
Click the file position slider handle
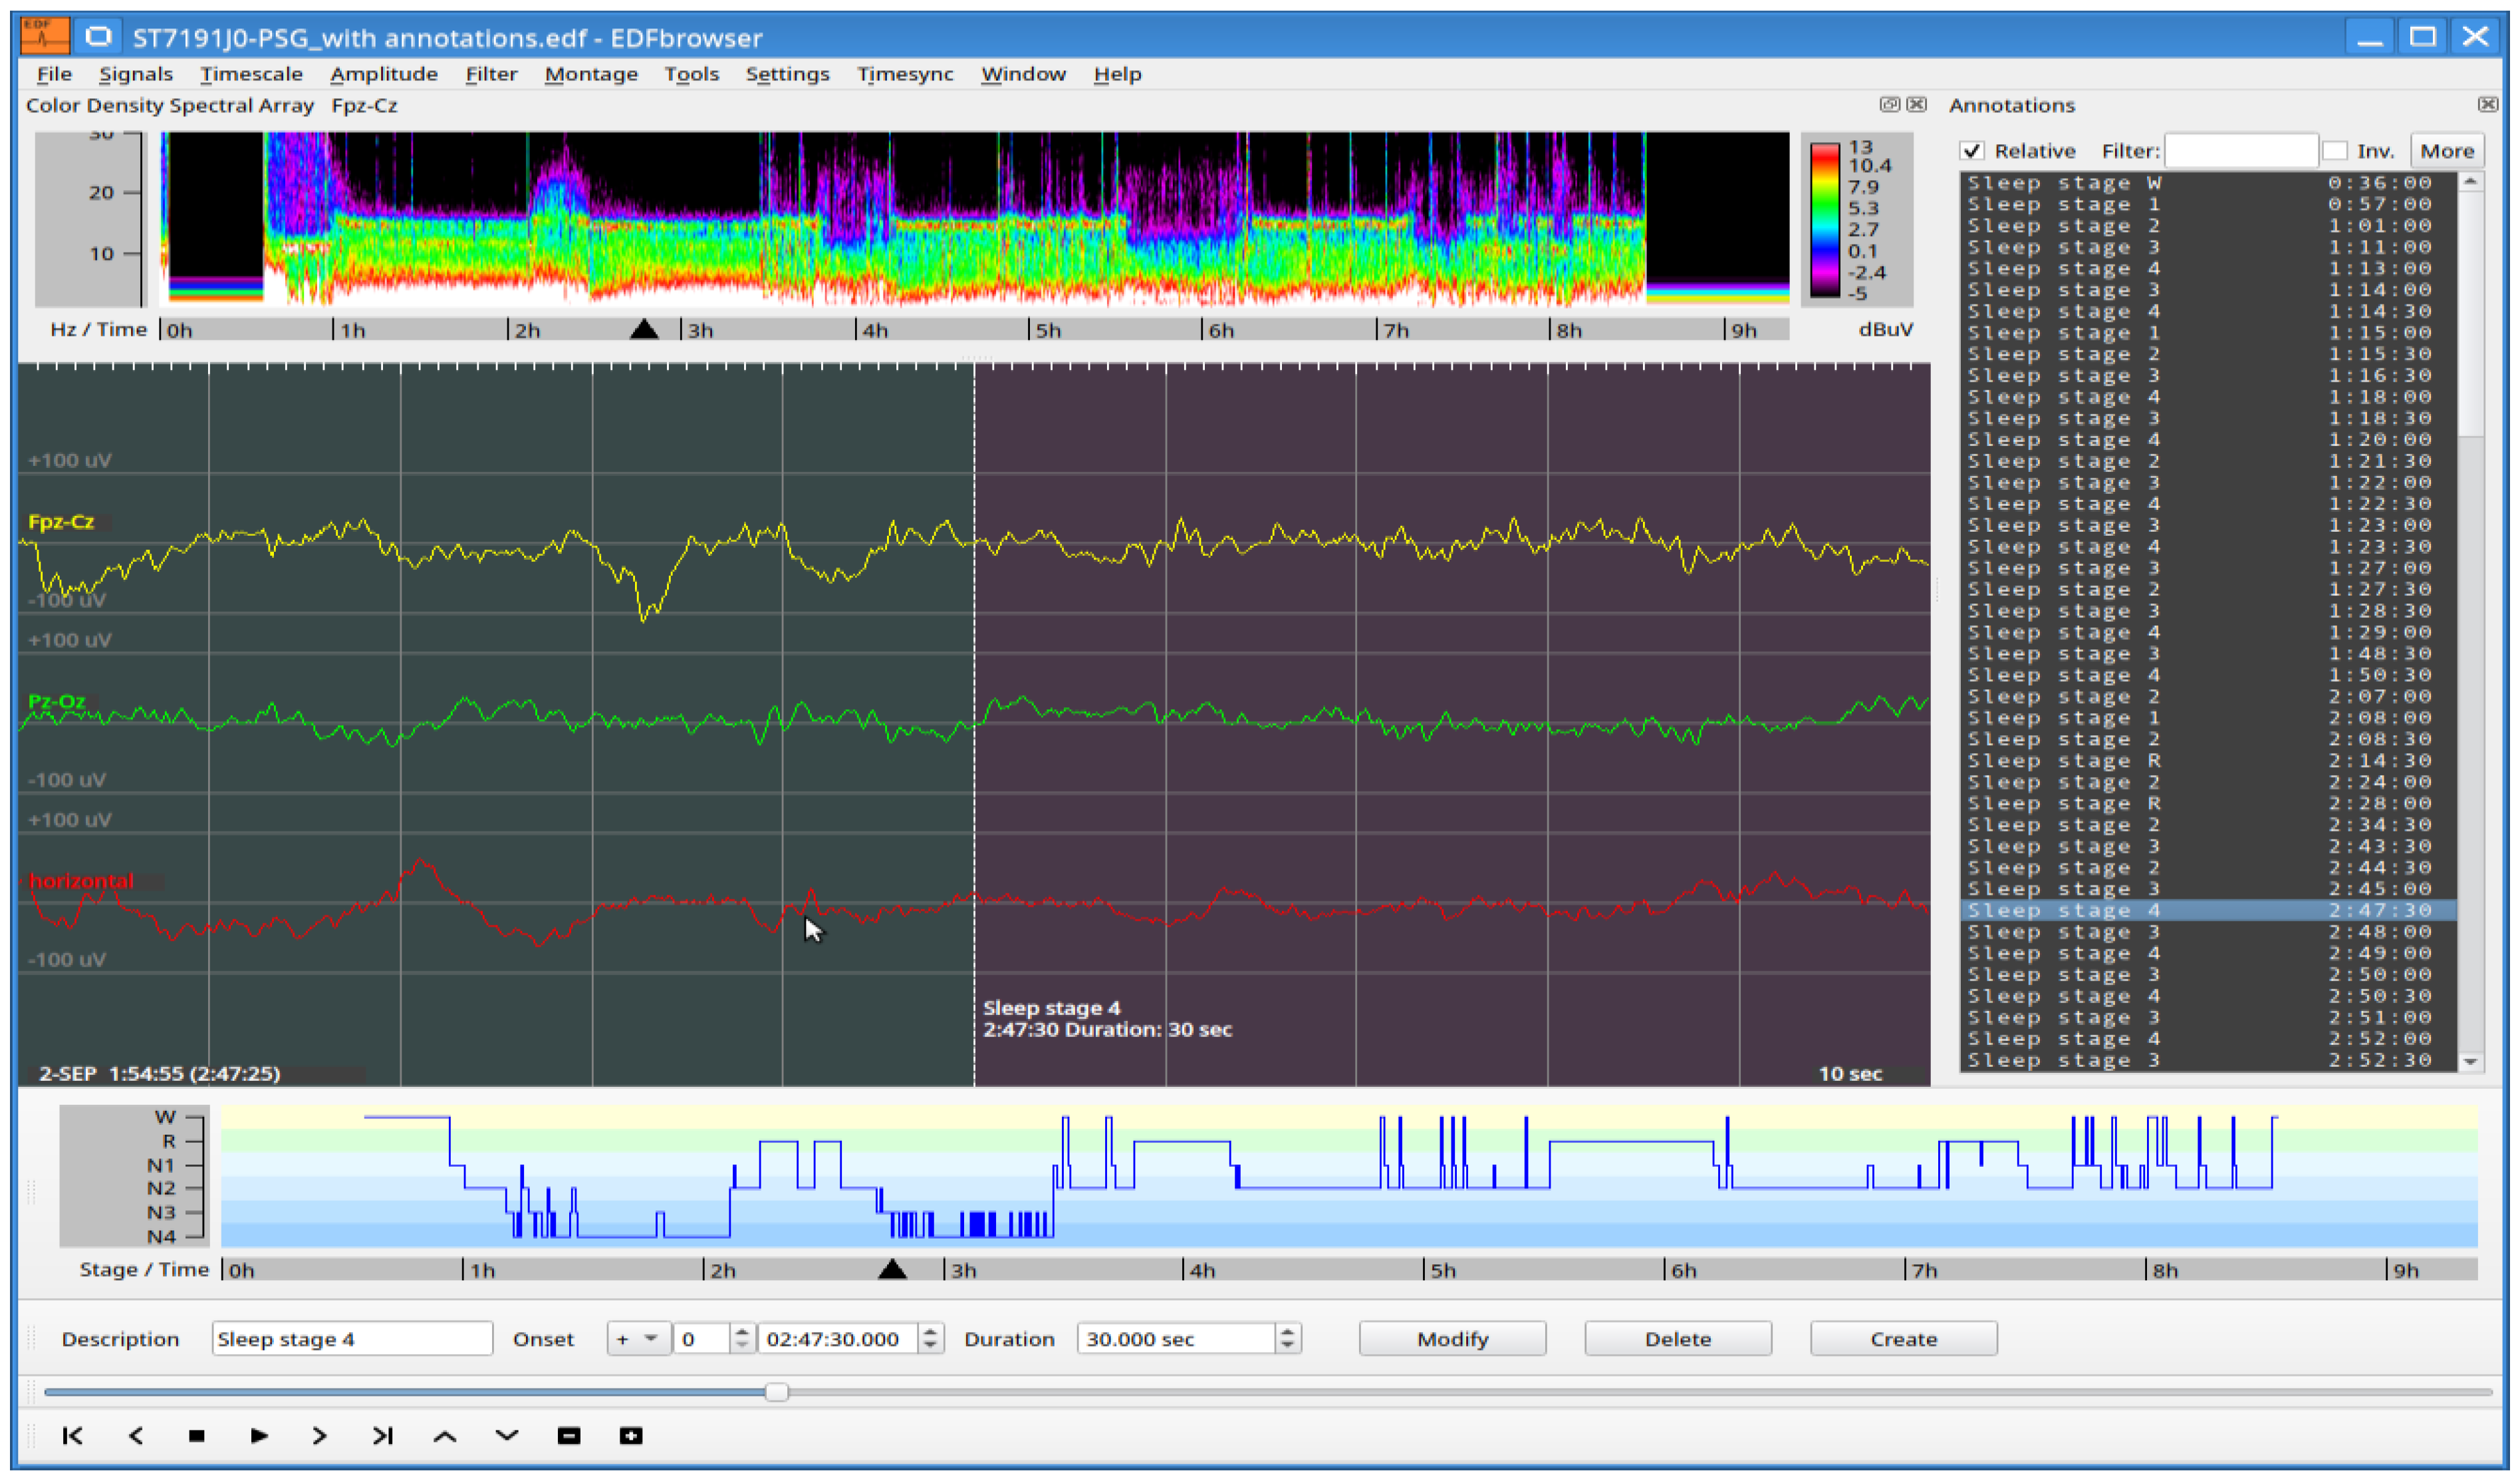tap(776, 1392)
